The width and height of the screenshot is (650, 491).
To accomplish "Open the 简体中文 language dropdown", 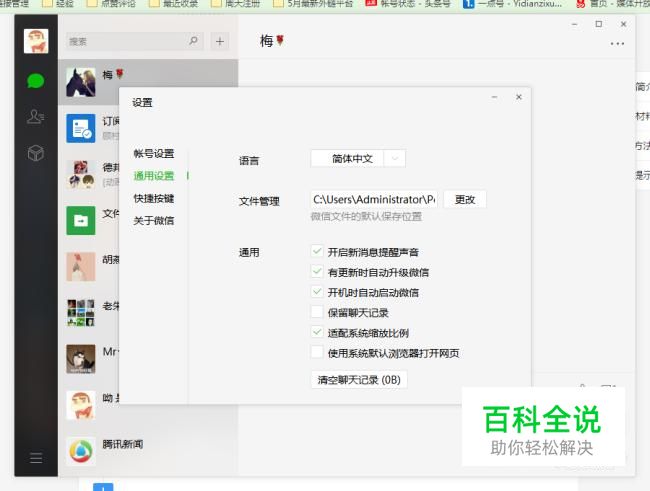I will point(358,158).
